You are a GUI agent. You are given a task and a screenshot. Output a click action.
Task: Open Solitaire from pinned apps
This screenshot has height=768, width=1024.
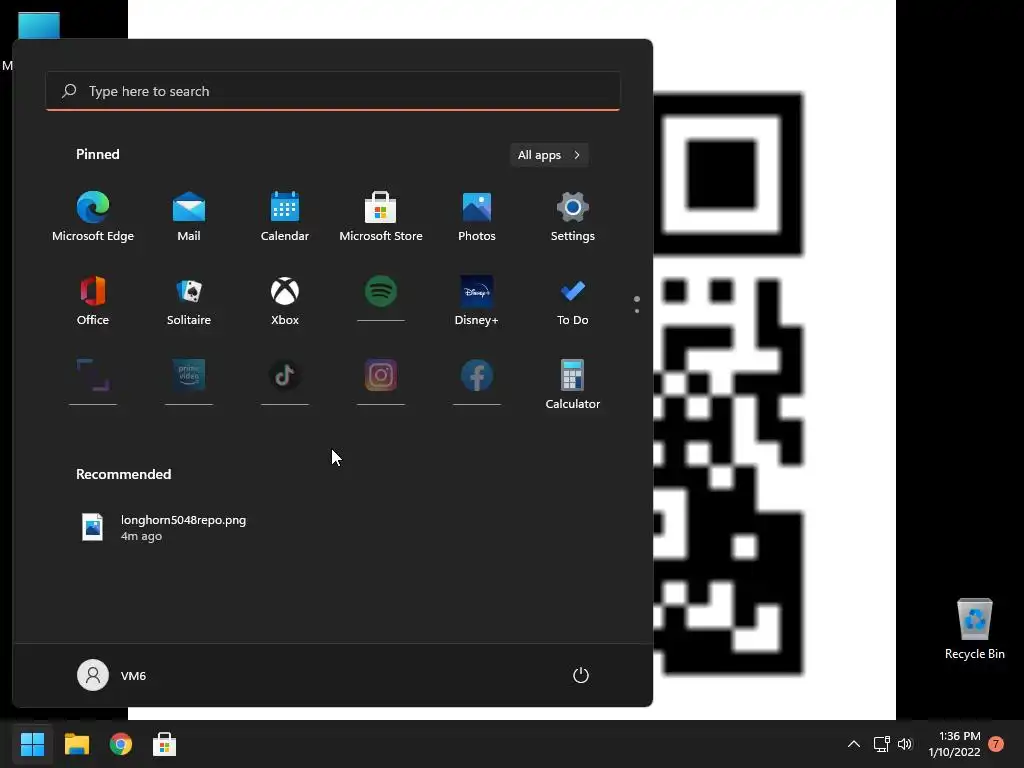tap(189, 300)
